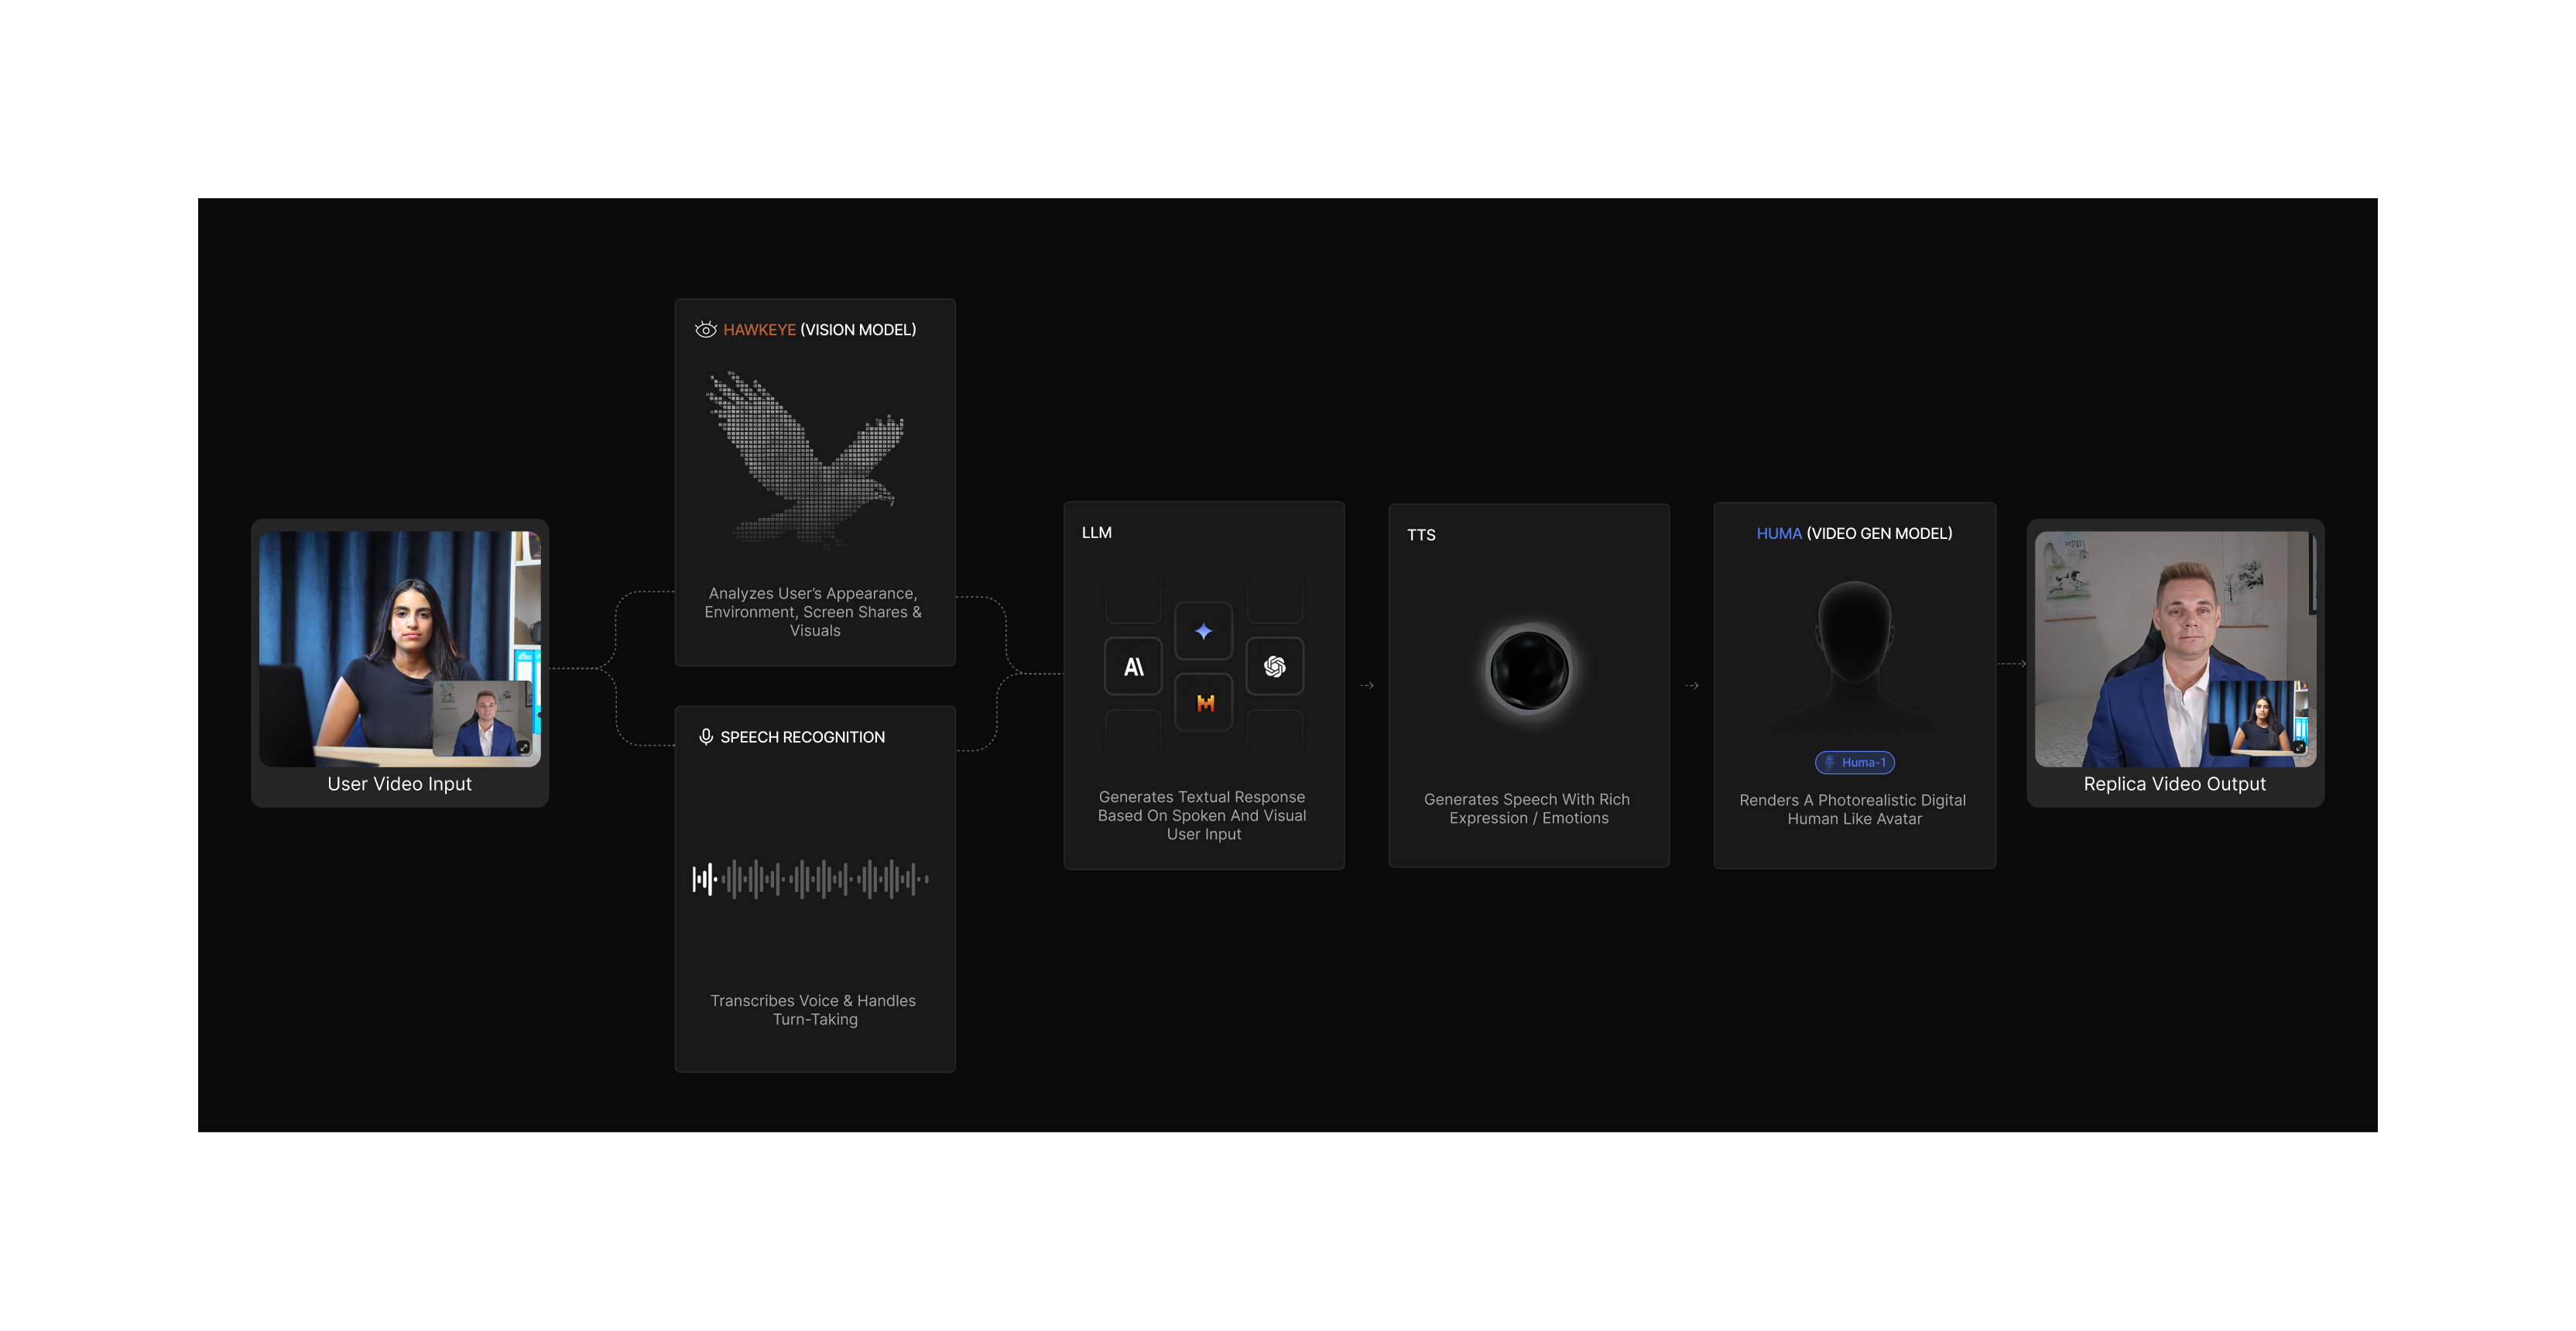Click the microphone icon beside Speech Recognition
Image resolution: width=2576 pixels, height=1331 pixels.
[706, 737]
